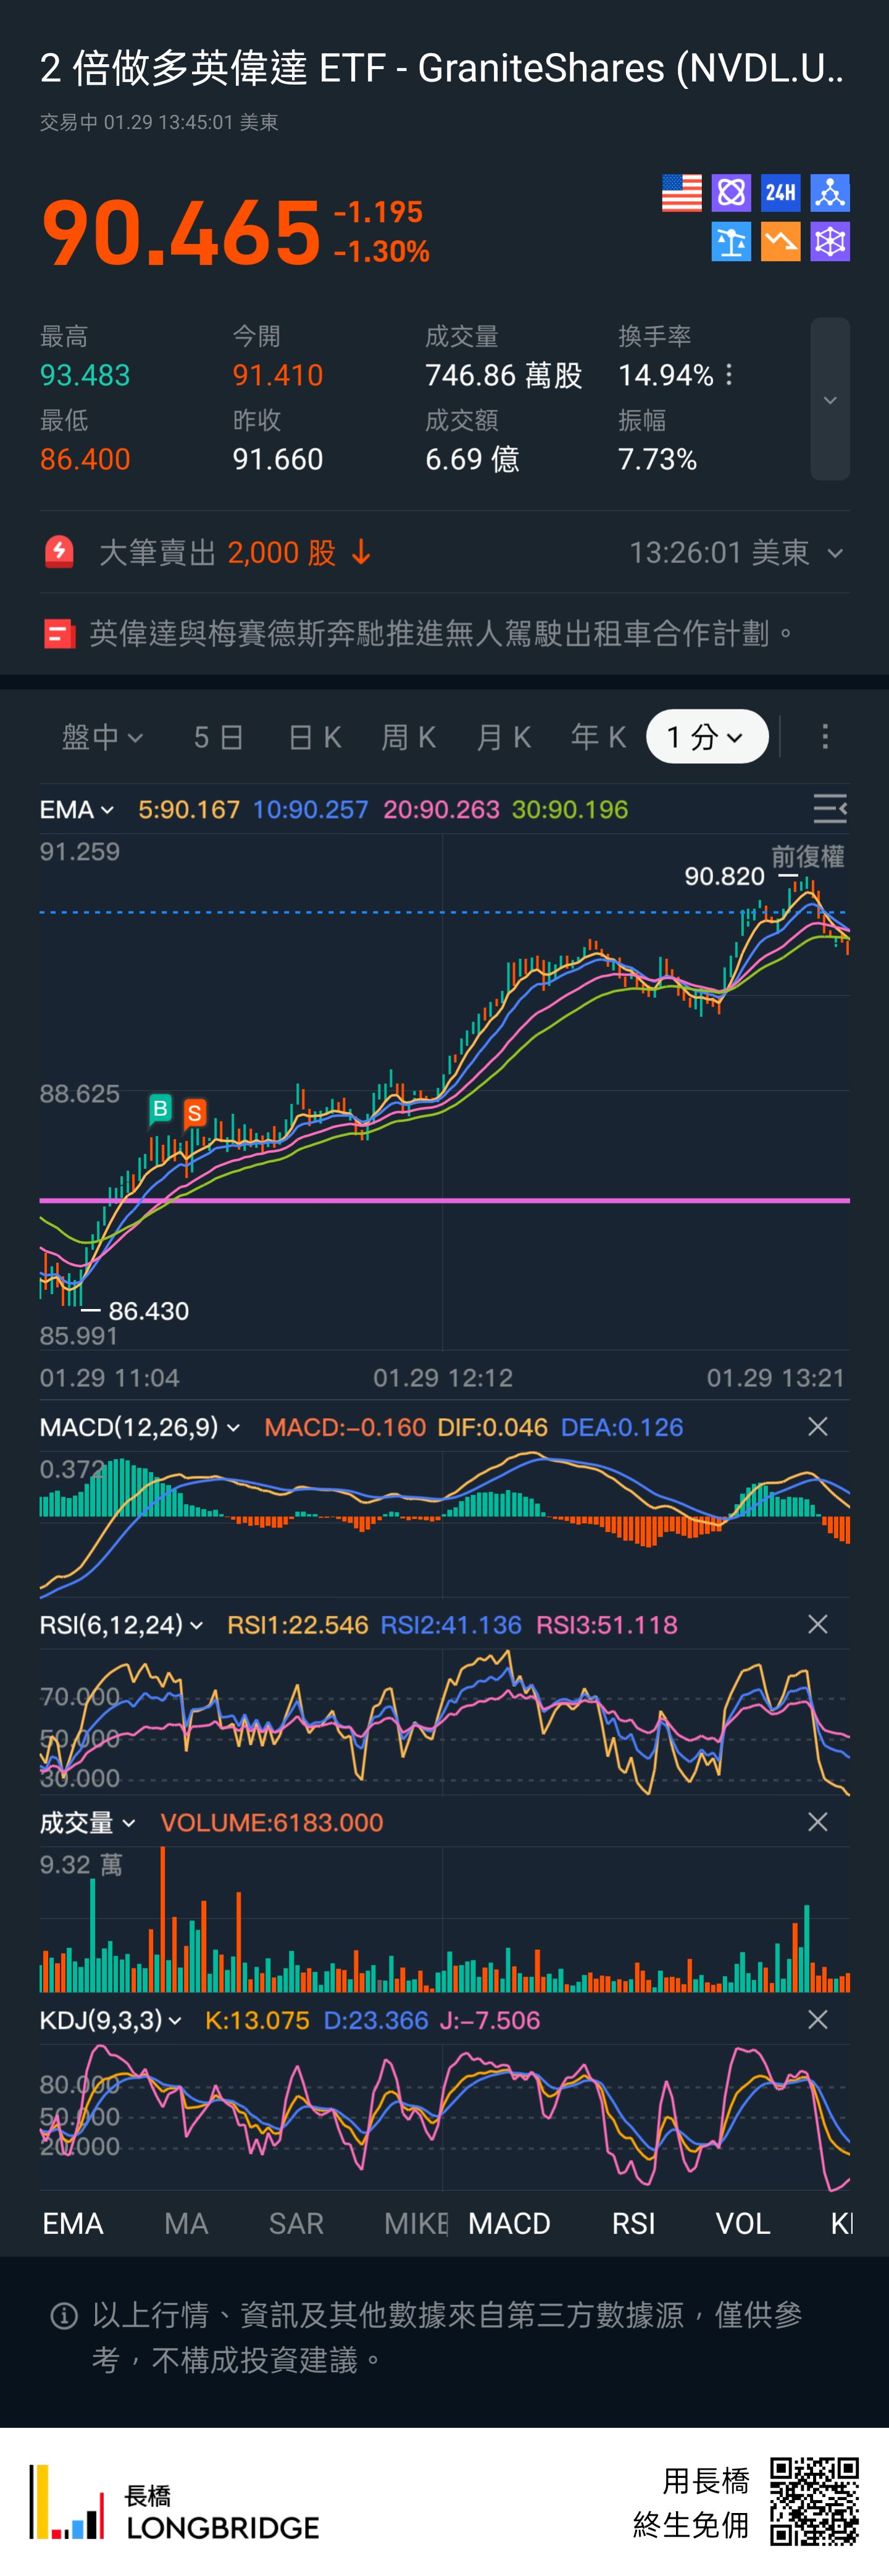Tap the US flag market icon
The height and width of the screenshot is (2576, 889).
[x=681, y=193]
